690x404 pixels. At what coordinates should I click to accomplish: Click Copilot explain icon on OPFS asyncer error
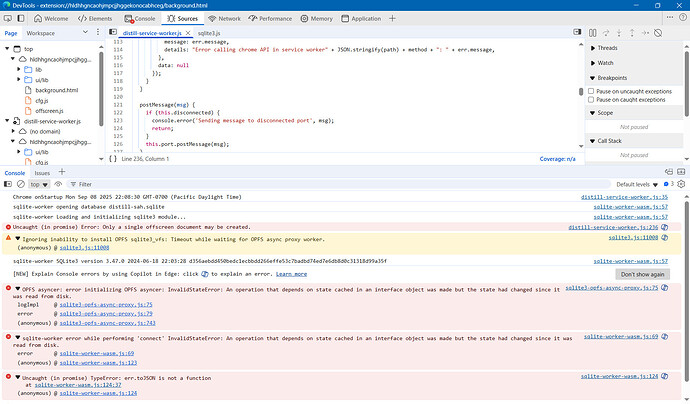tap(664, 288)
